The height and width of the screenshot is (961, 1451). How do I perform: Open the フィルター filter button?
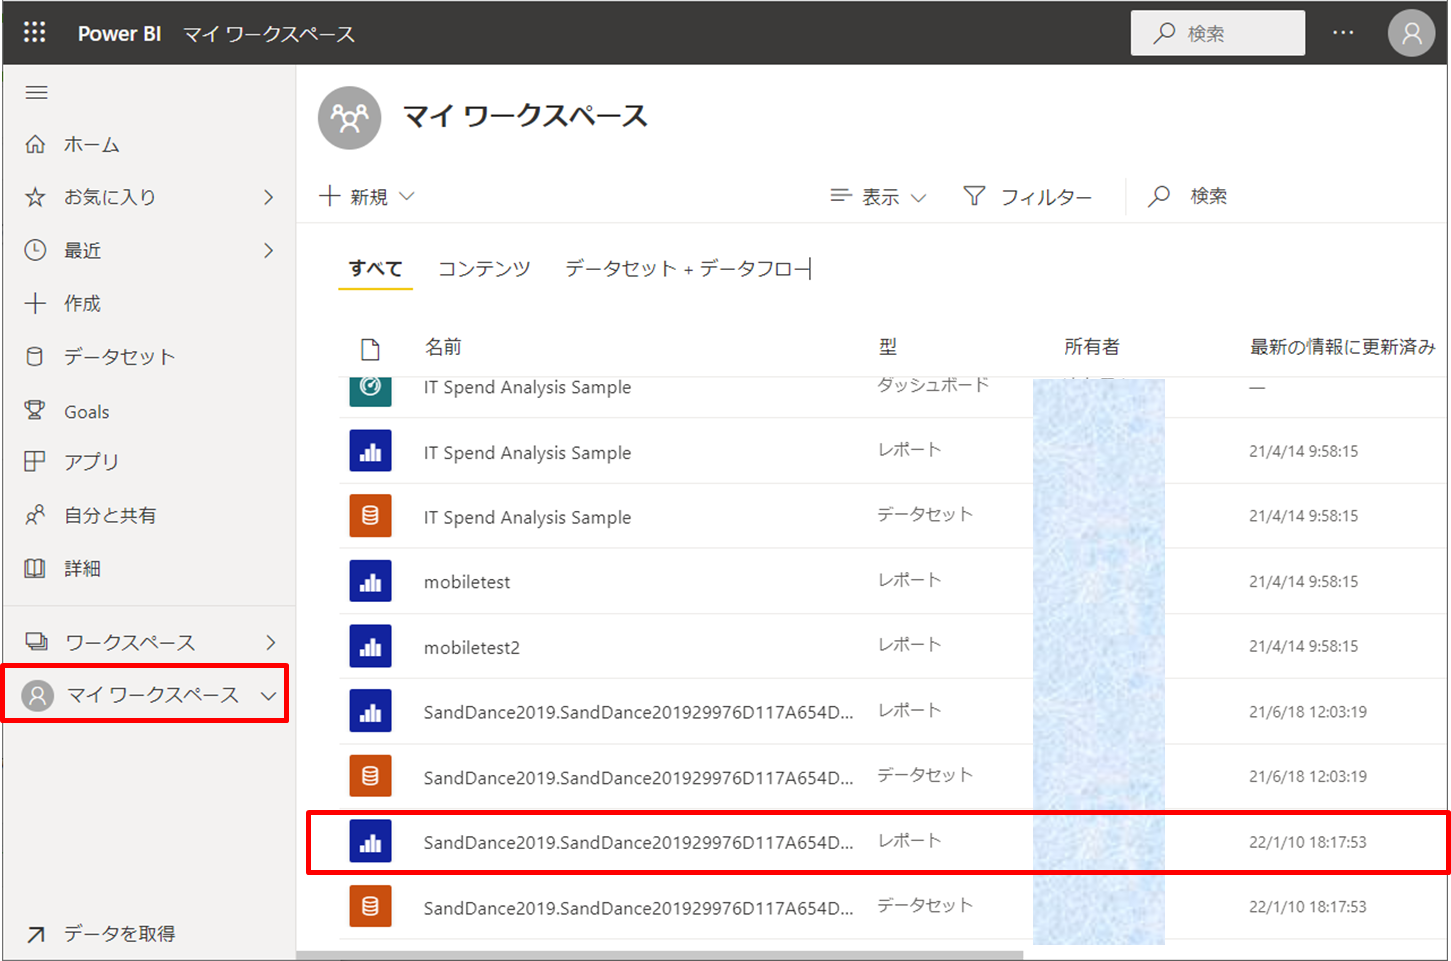click(1028, 197)
